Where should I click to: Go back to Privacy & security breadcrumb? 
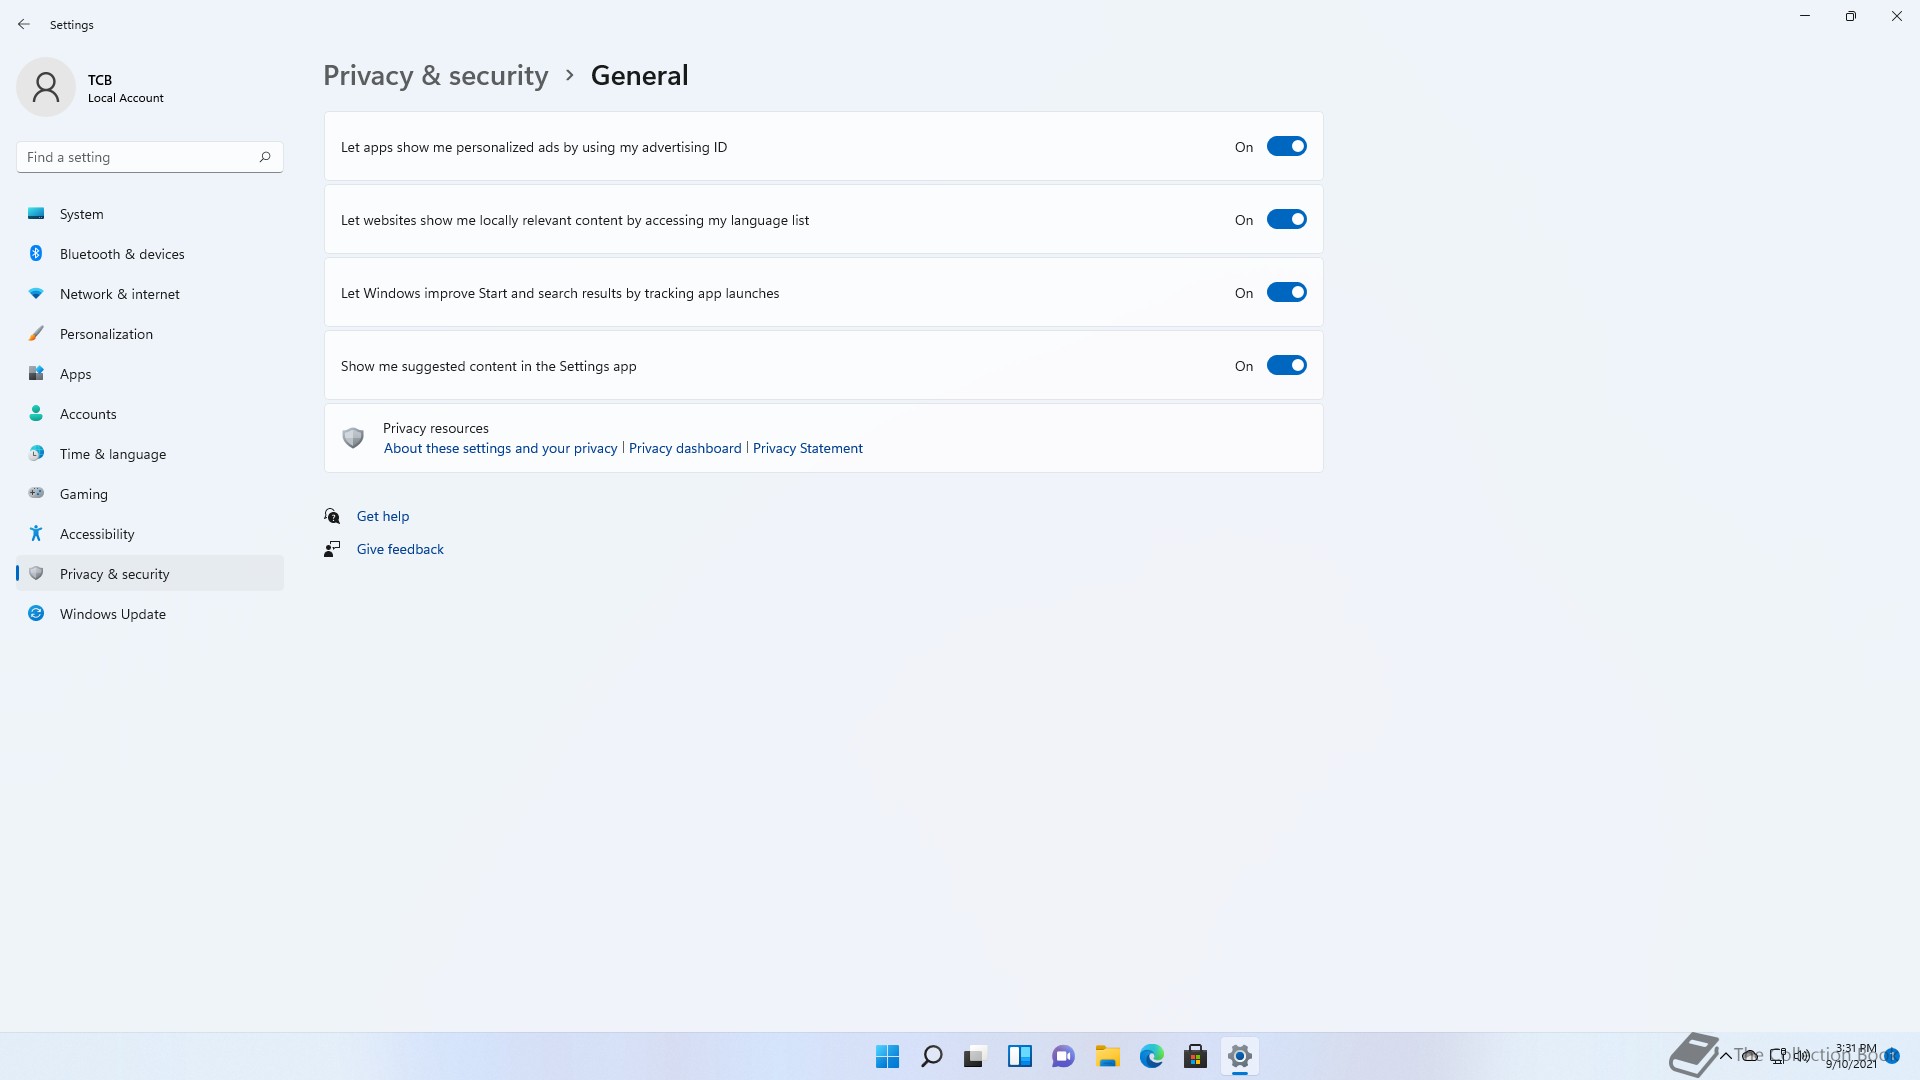[435, 76]
